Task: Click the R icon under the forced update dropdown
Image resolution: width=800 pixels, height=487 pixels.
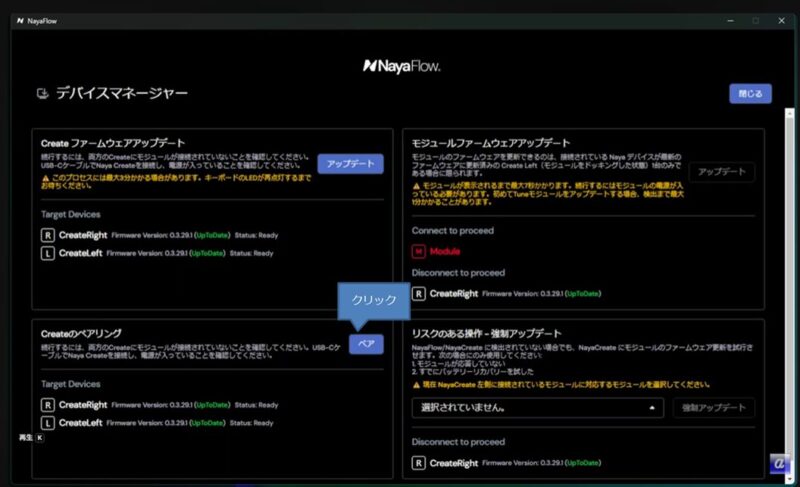Action: [419, 463]
